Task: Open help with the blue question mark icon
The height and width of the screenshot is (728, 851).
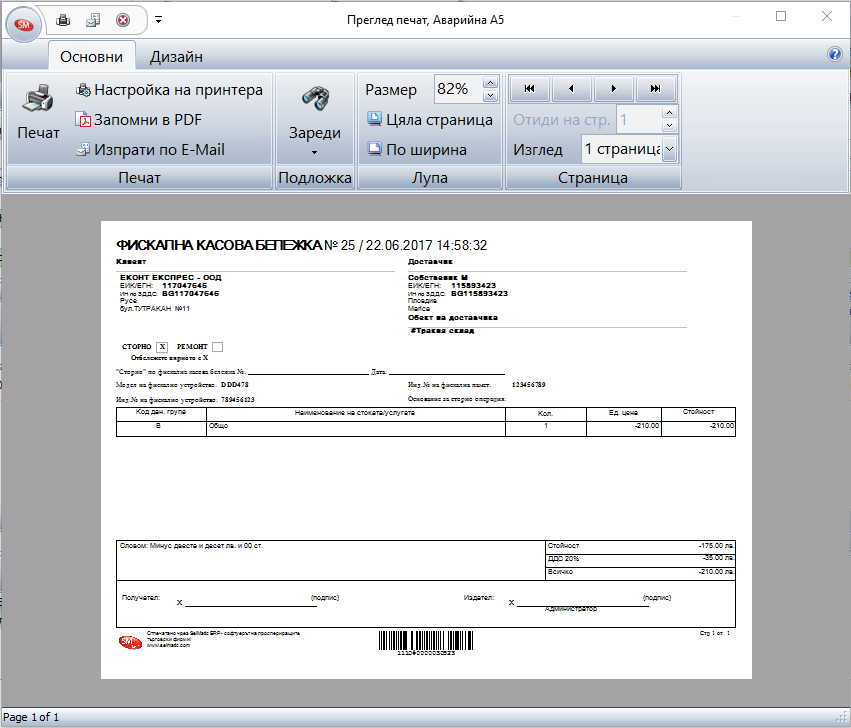Action: tap(835, 54)
